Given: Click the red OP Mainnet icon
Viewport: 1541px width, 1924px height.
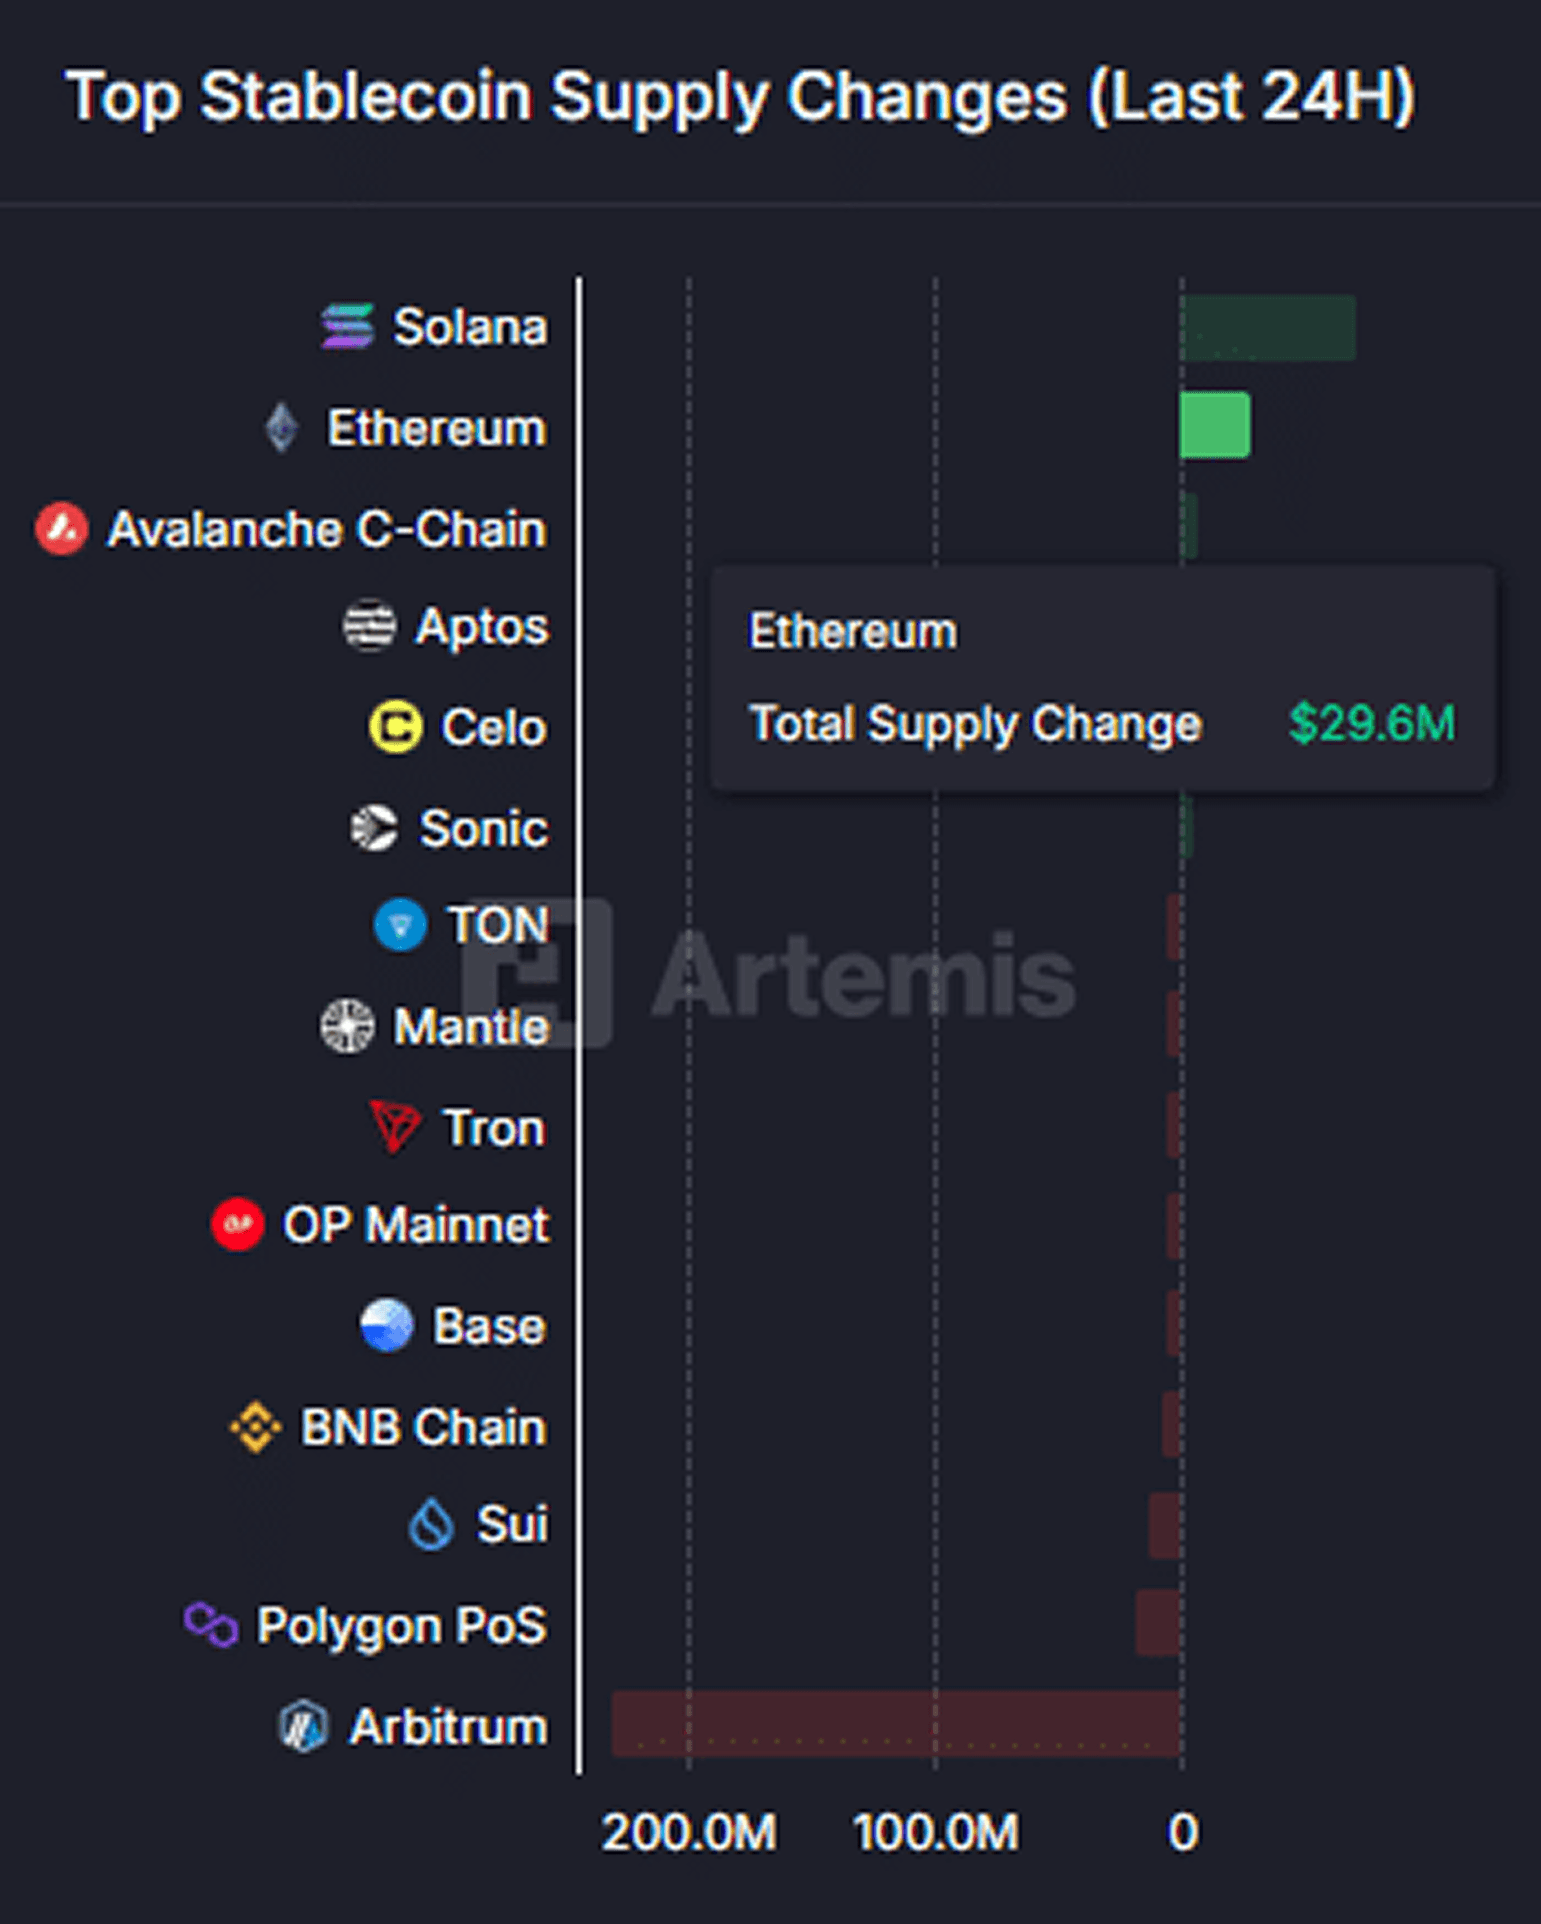Looking at the screenshot, I should (238, 1224).
